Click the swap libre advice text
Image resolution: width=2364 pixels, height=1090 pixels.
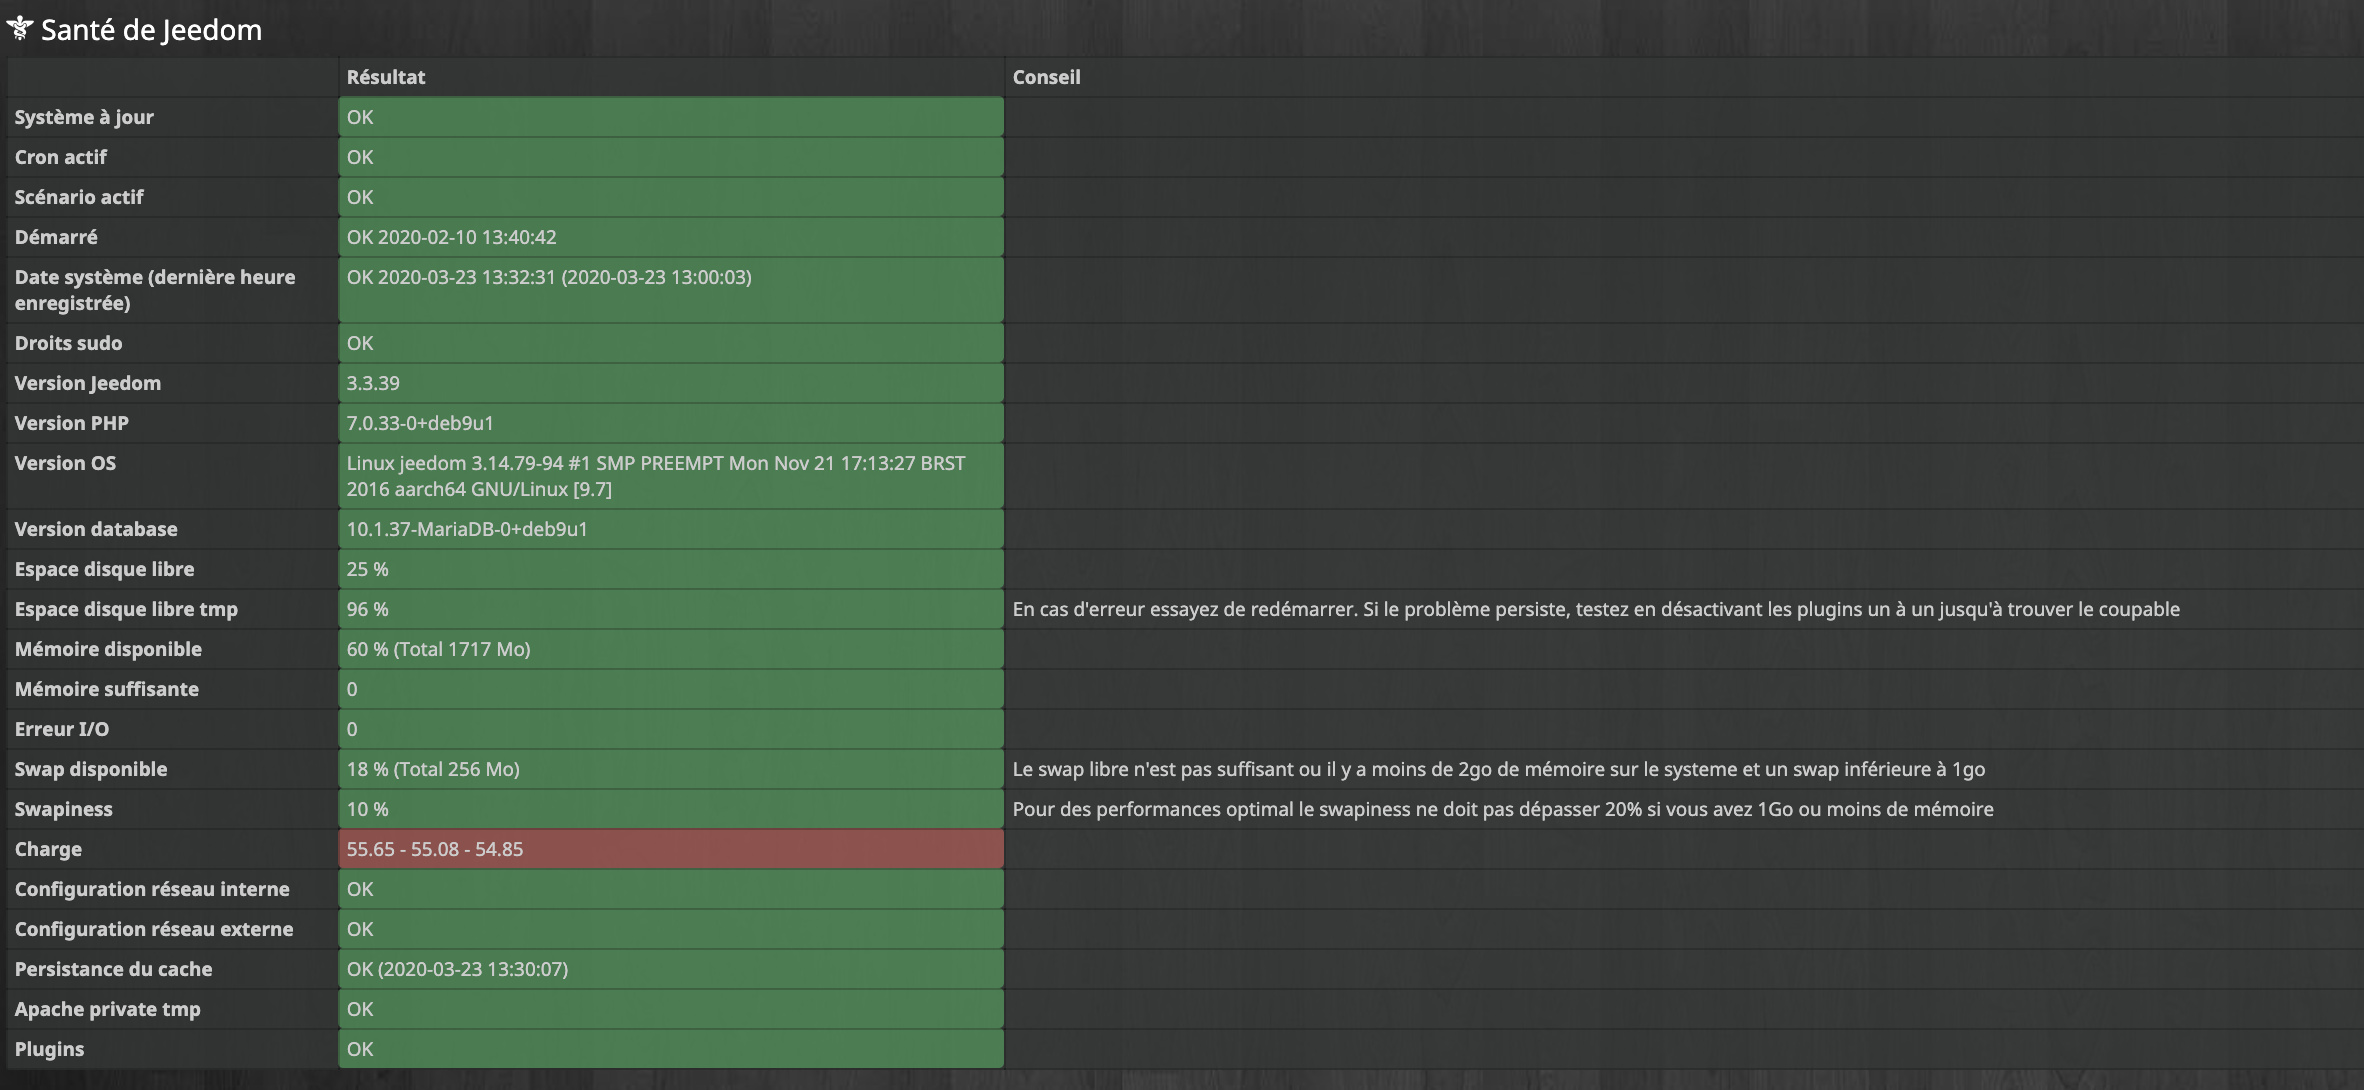tap(1498, 769)
